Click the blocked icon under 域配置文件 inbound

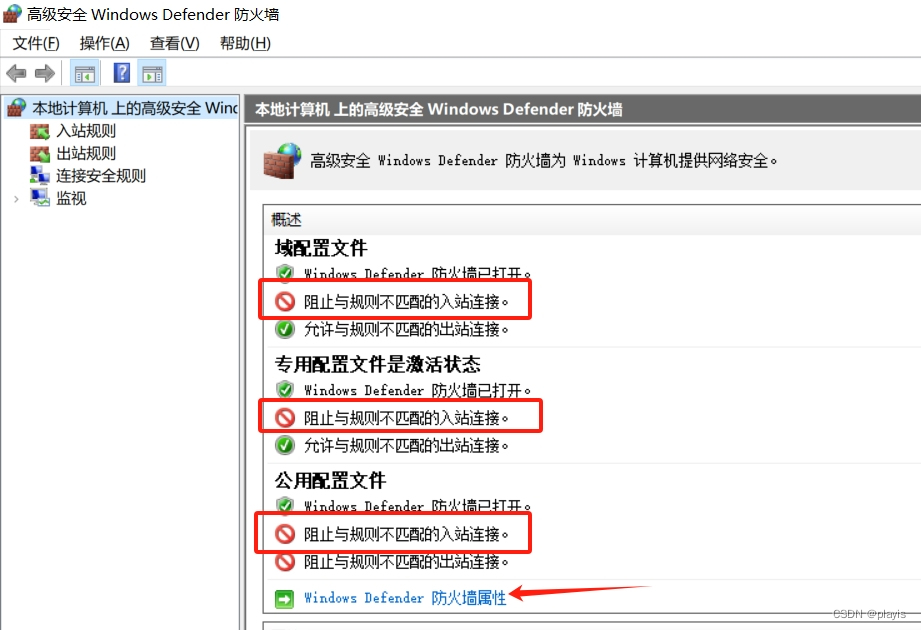285,302
